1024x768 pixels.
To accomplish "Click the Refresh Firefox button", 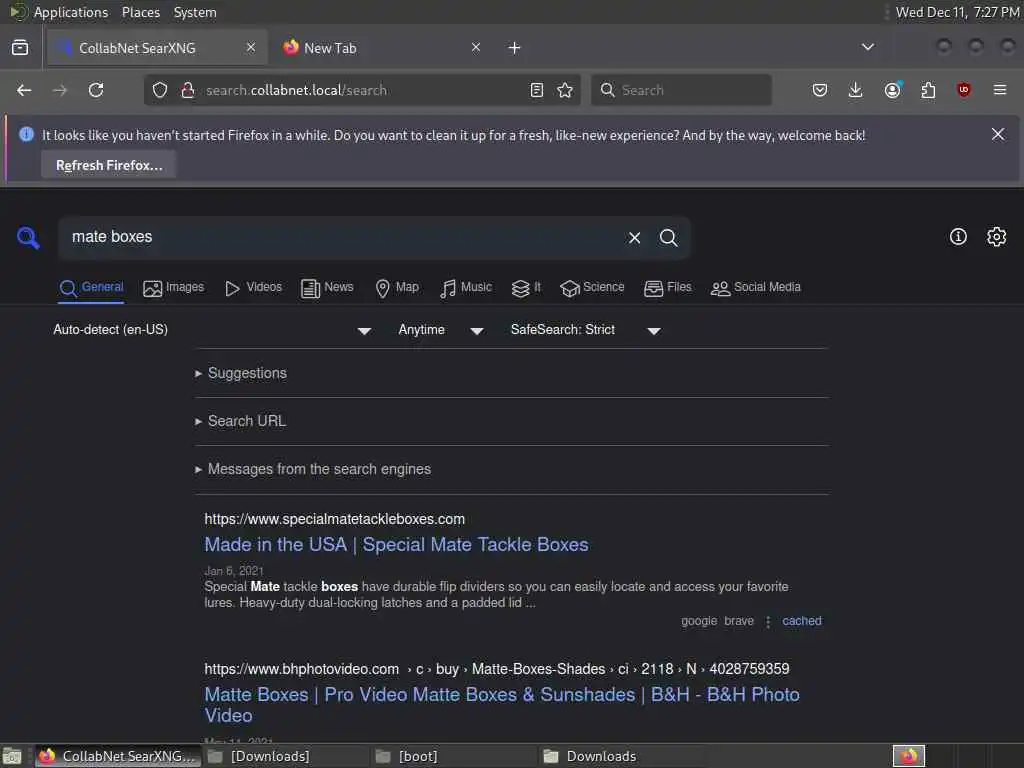I will pyautogui.click(x=109, y=165).
